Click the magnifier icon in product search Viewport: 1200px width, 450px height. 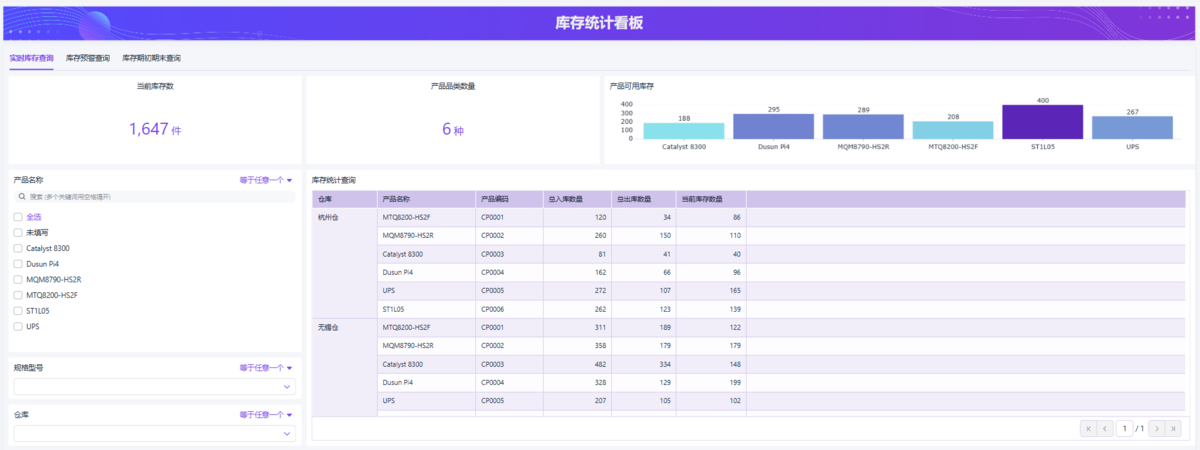tap(21, 197)
